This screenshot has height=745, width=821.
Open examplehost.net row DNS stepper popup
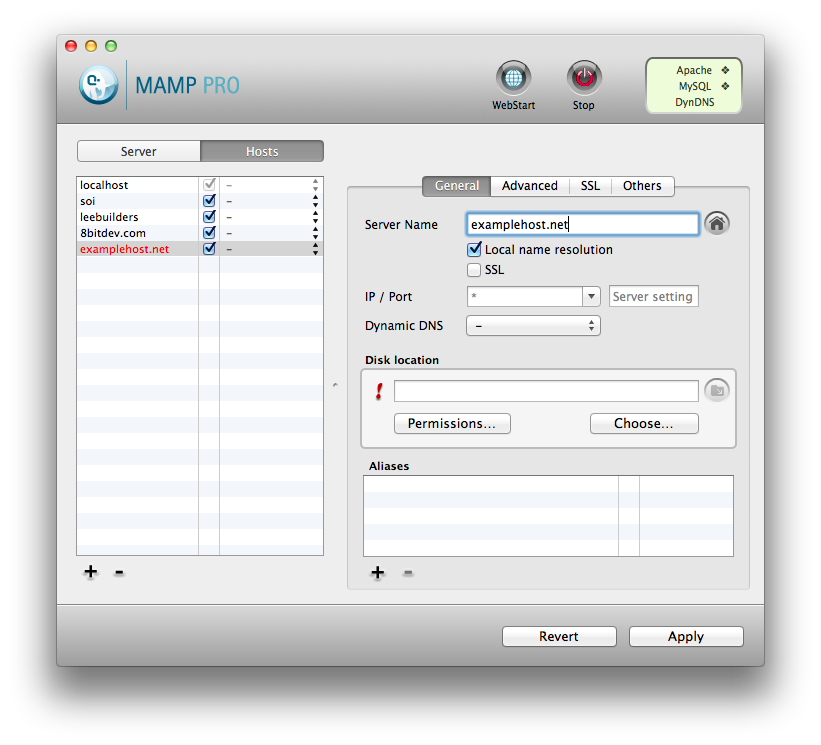[315, 249]
